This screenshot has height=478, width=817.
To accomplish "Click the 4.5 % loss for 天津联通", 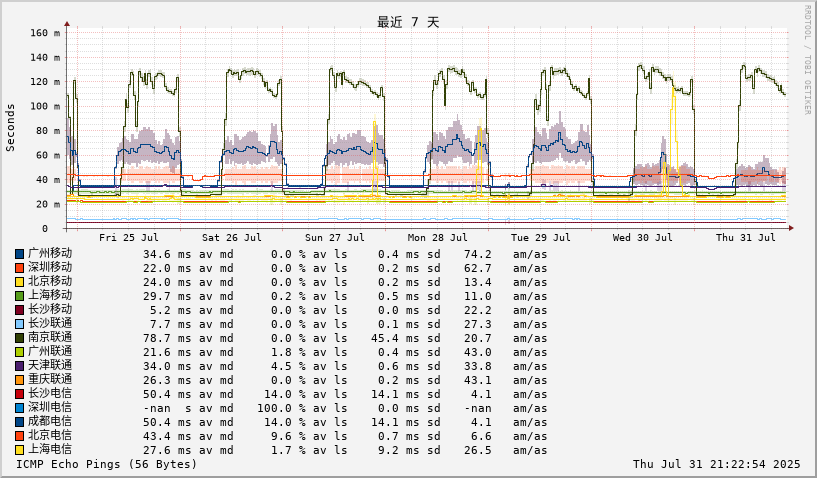I will click(288, 367).
